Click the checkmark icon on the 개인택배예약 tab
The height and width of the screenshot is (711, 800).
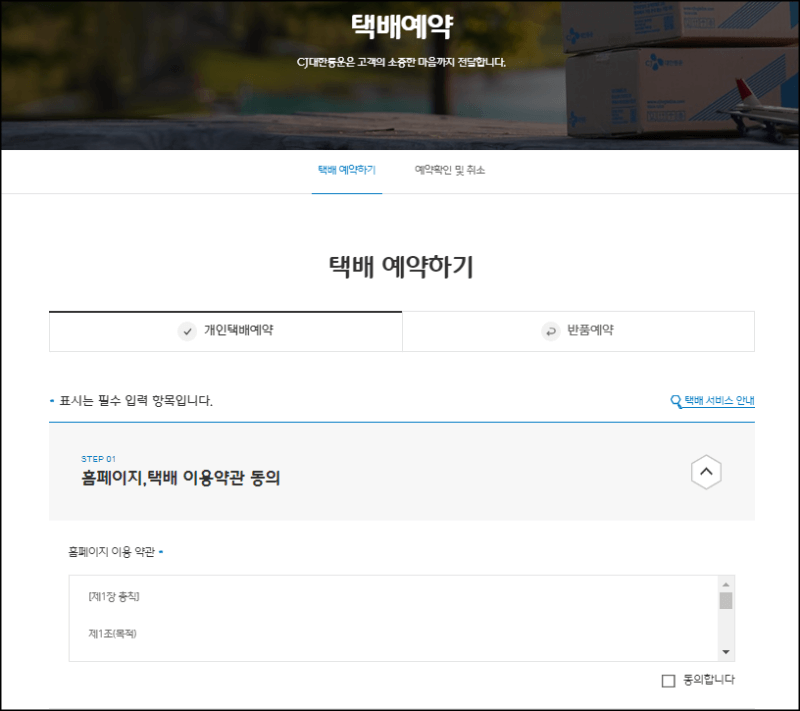point(186,330)
